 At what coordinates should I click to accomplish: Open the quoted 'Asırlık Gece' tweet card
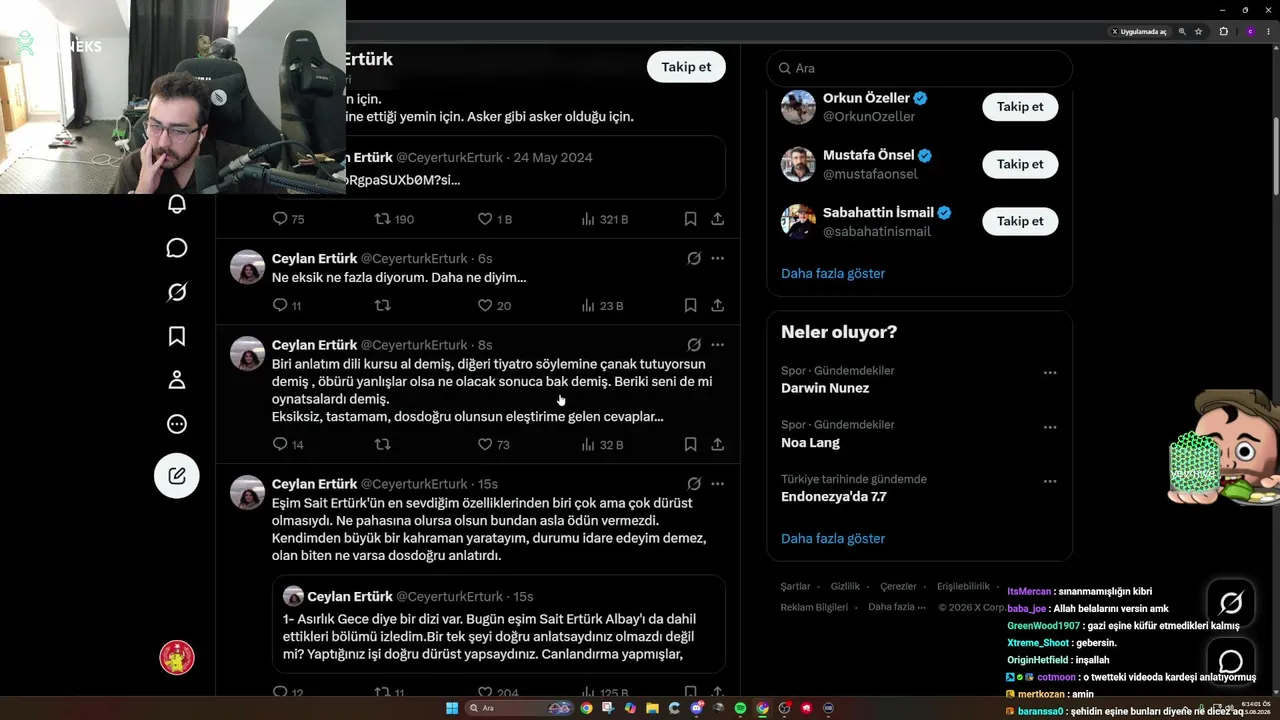[498, 623]
